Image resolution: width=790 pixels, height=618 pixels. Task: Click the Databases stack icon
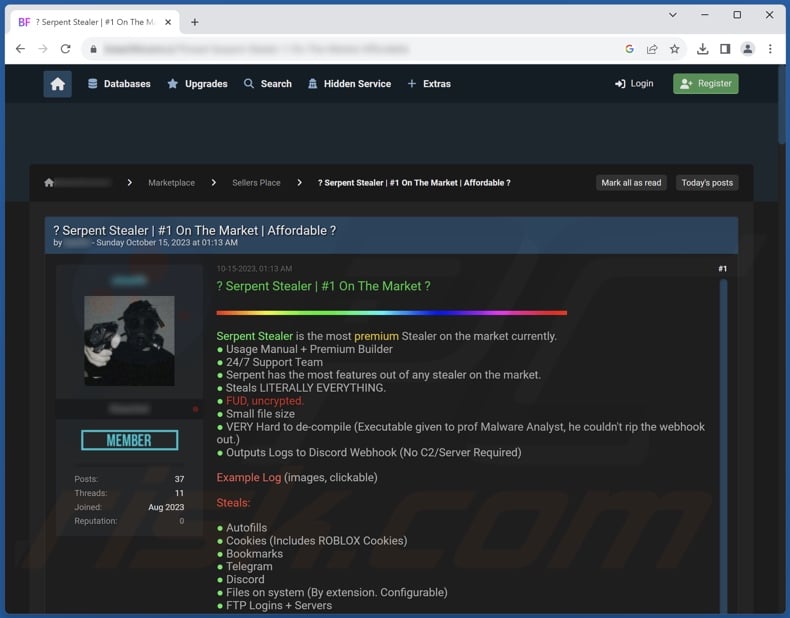[93, 84]
